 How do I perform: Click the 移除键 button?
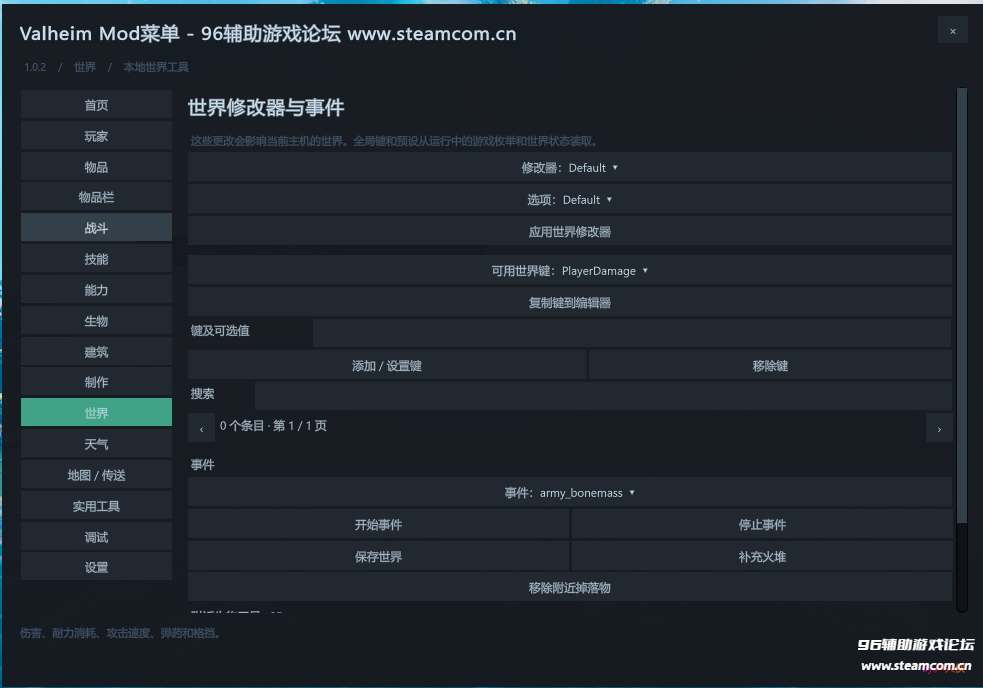coord(770,365)
